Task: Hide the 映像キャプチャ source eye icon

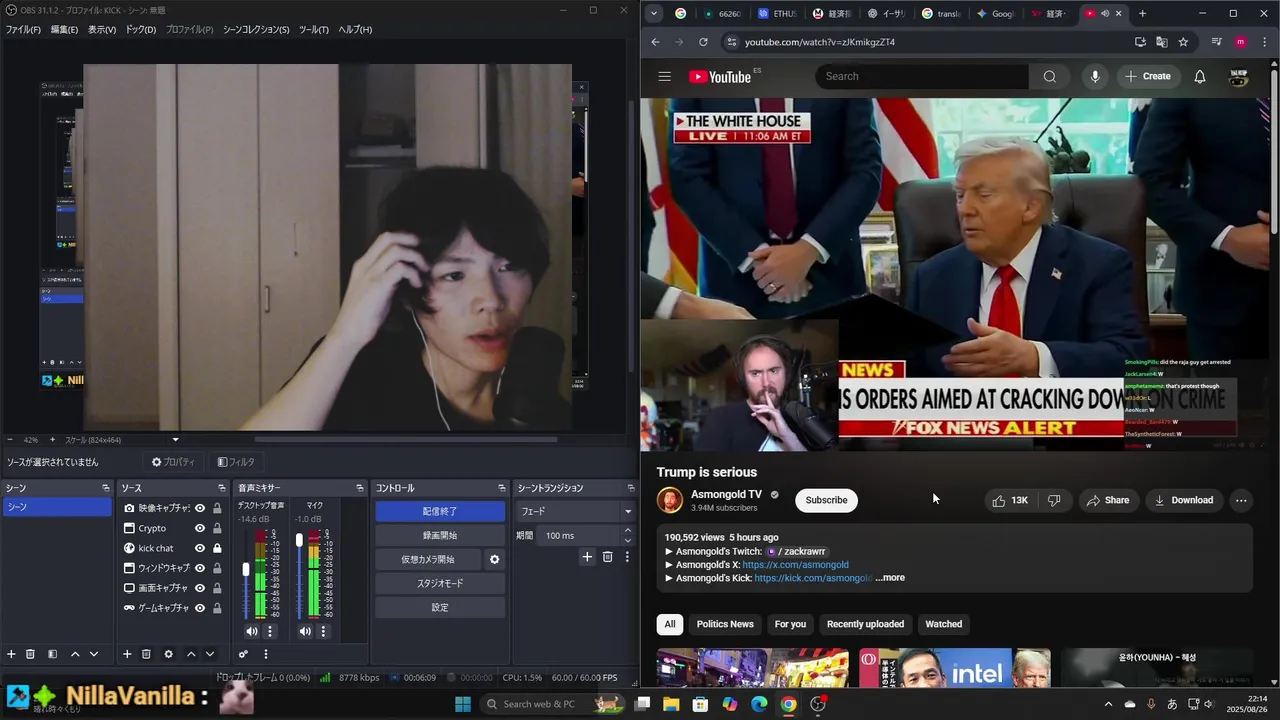Action: point(200,508)
